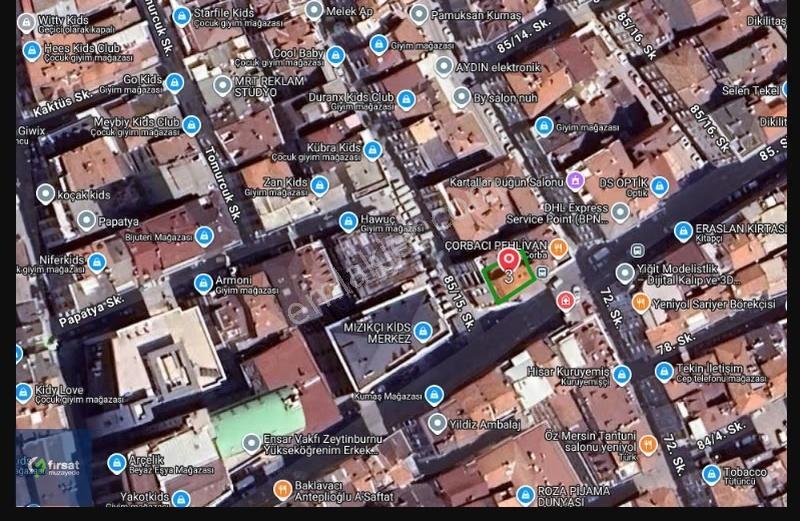Click the Yeniyol Sarıyer Börekçisi pin
This screenshot has height=521, width=800.
tap(641, 303)
